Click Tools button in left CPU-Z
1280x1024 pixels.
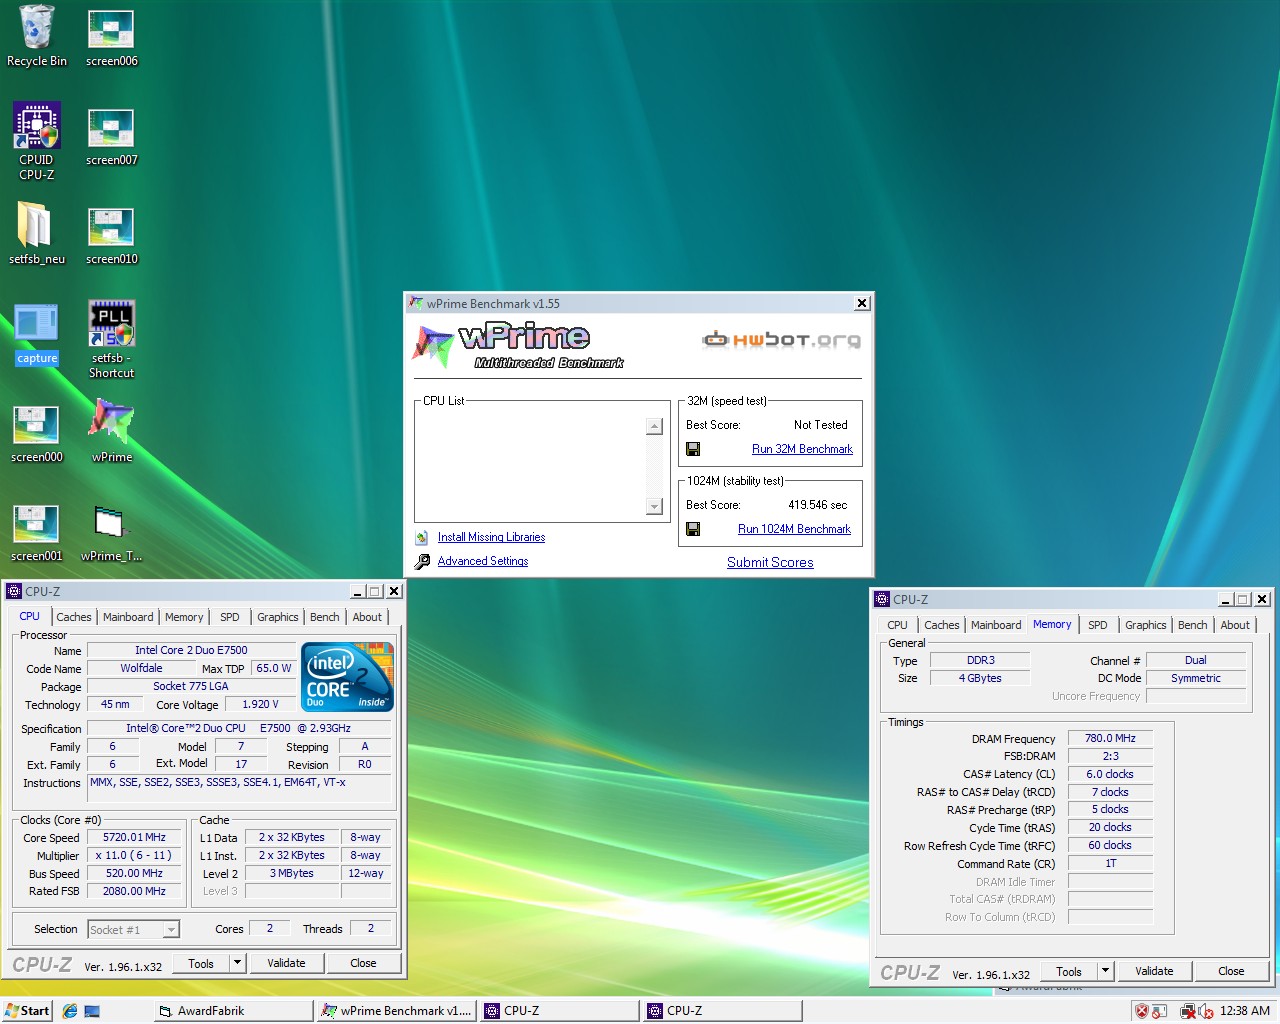click(201, 963)
